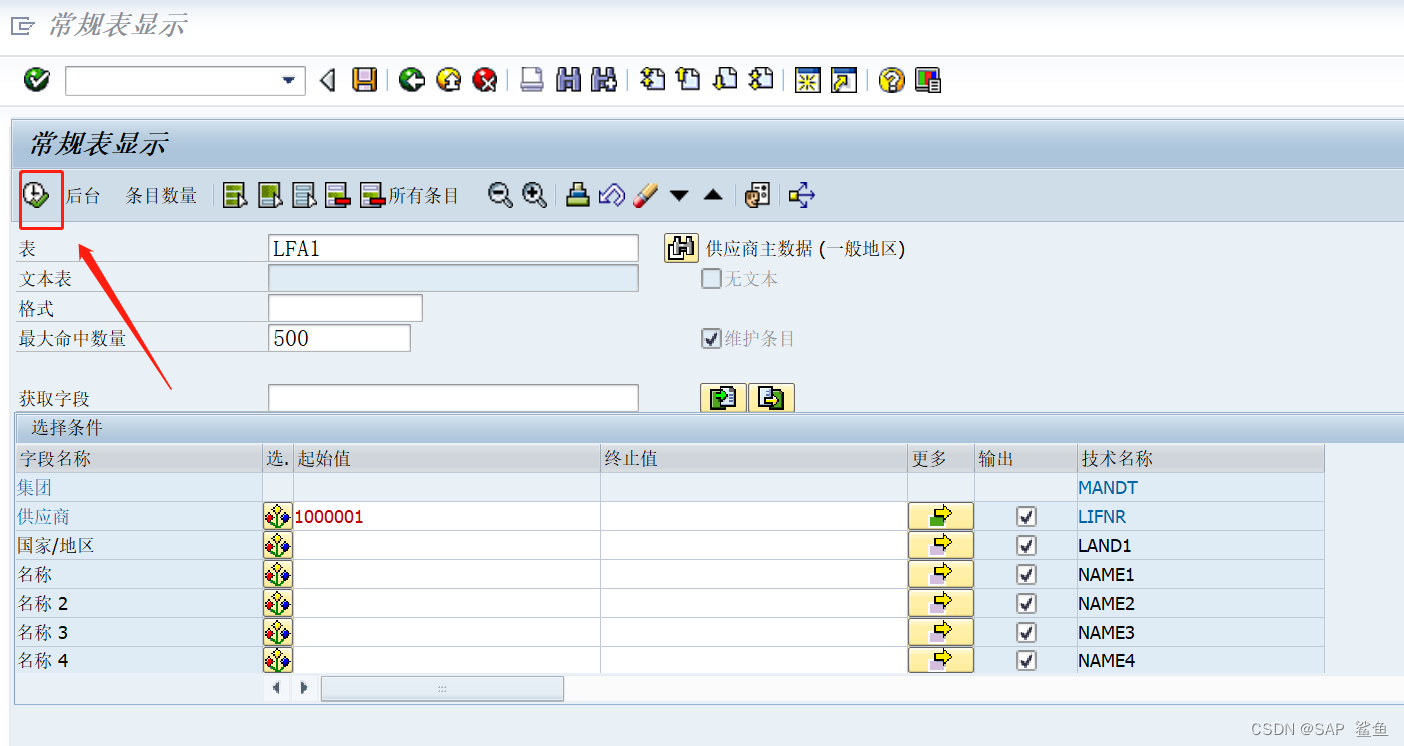Click the Save icon in the toolbar
Screen dimensions: 1404x746
click(364, 80)
